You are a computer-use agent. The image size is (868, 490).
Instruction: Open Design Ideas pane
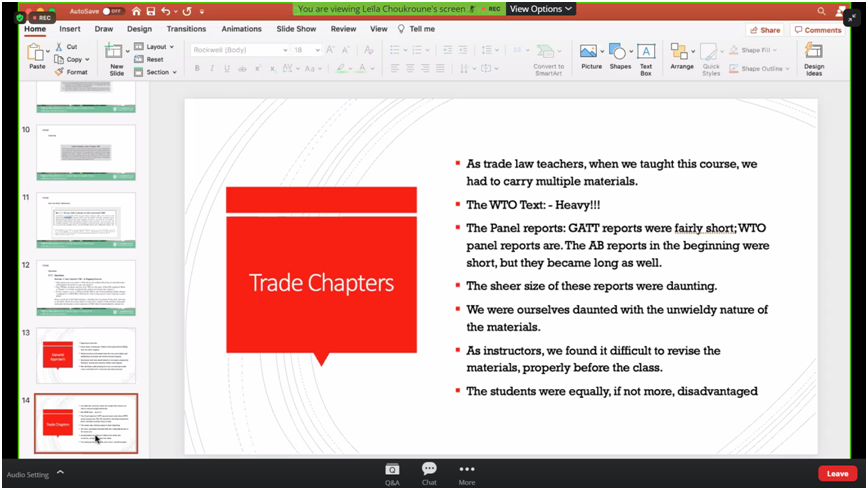click(814, 58)
